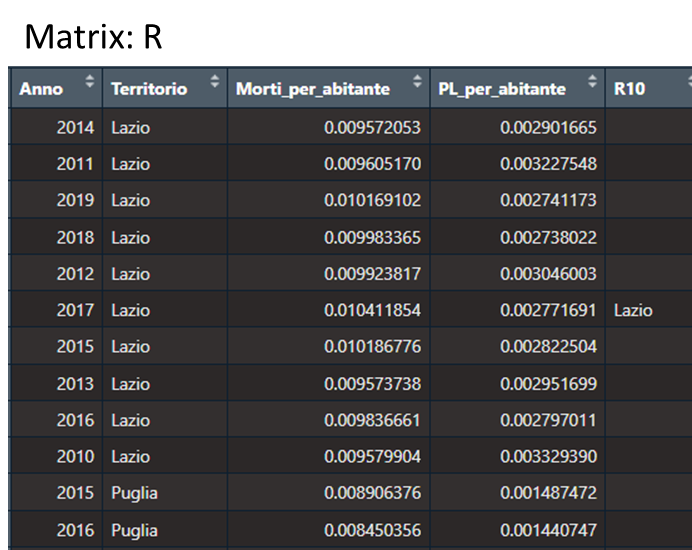Select value 0.002822504

(x=549, y=346)
